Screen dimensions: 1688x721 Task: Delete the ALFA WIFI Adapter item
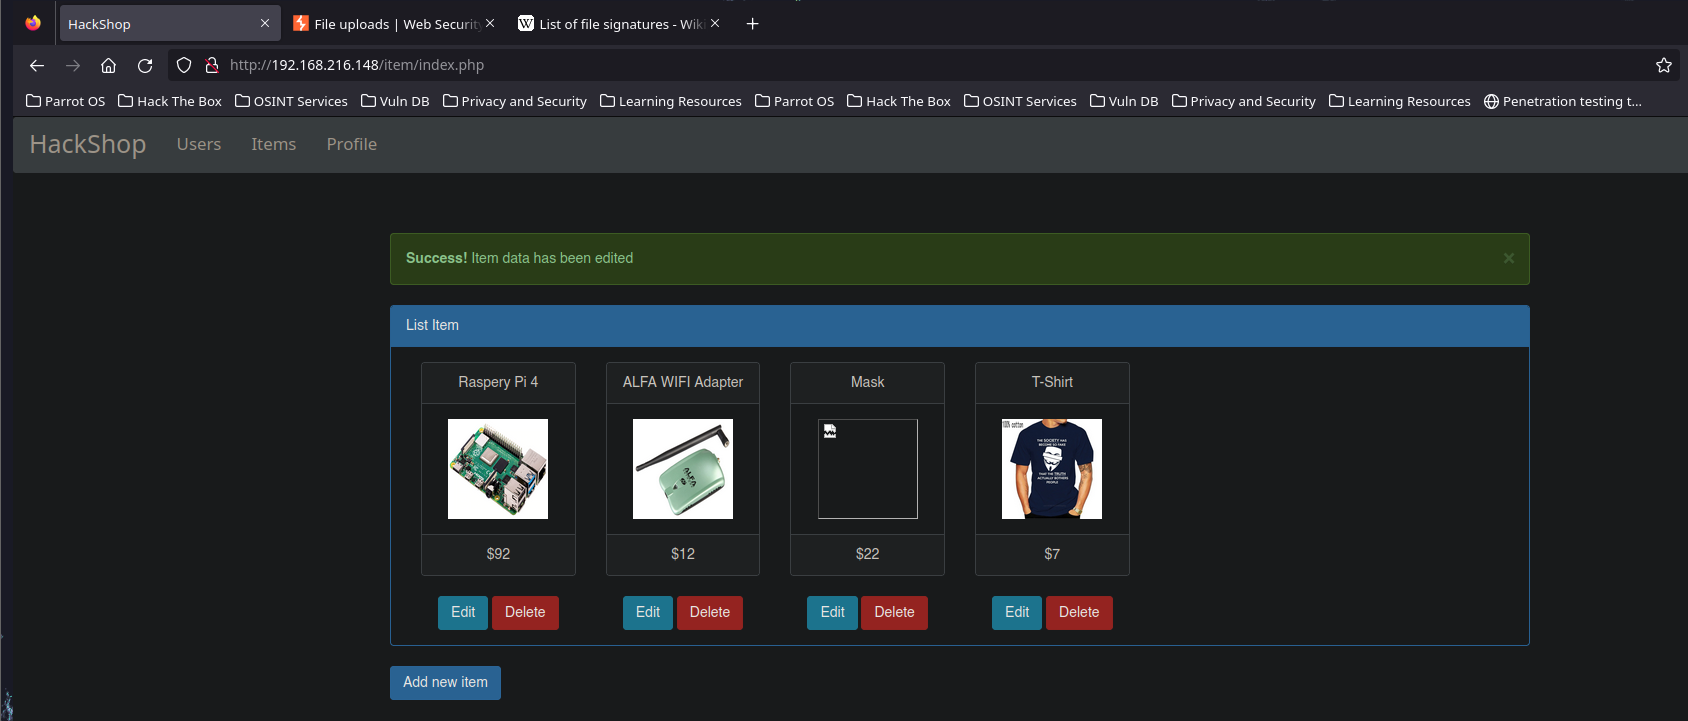pyautogui.click(x=710, y=613)
